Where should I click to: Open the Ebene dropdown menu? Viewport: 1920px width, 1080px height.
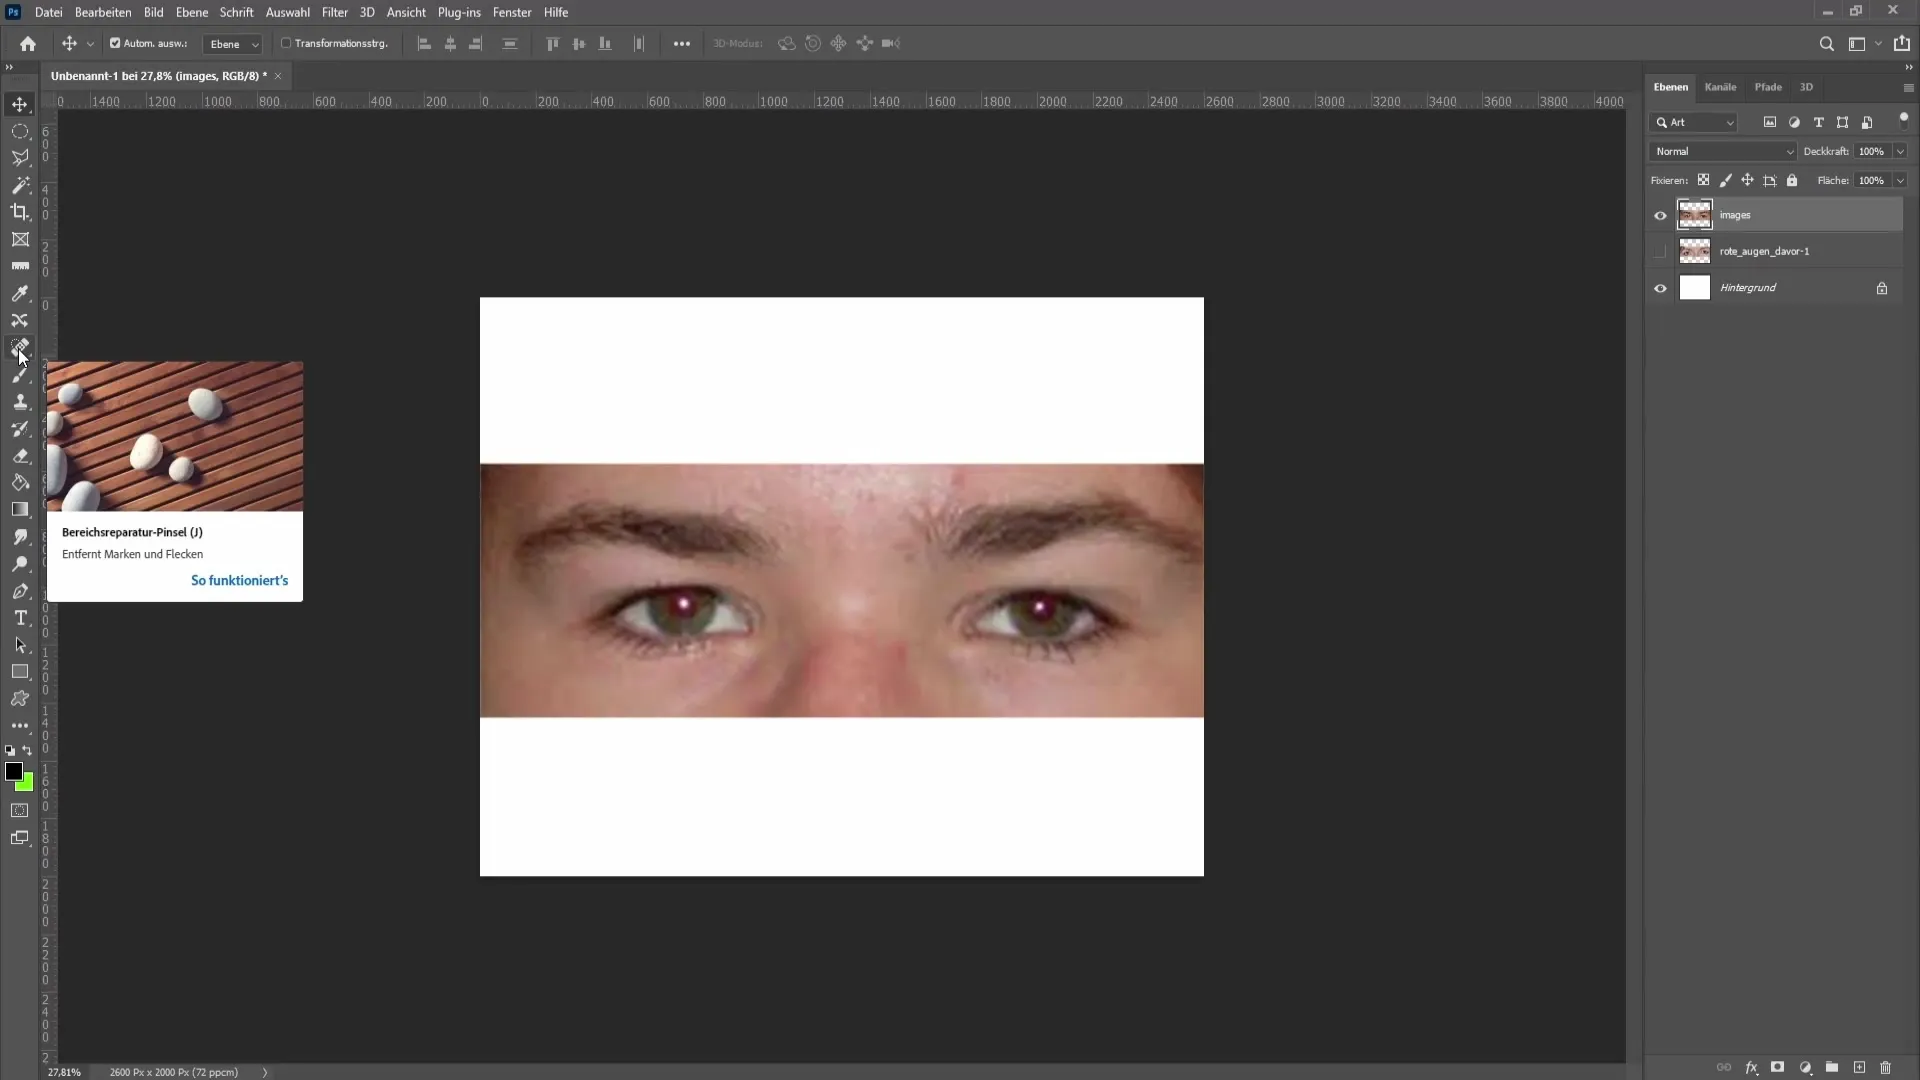tap(189, 12)
